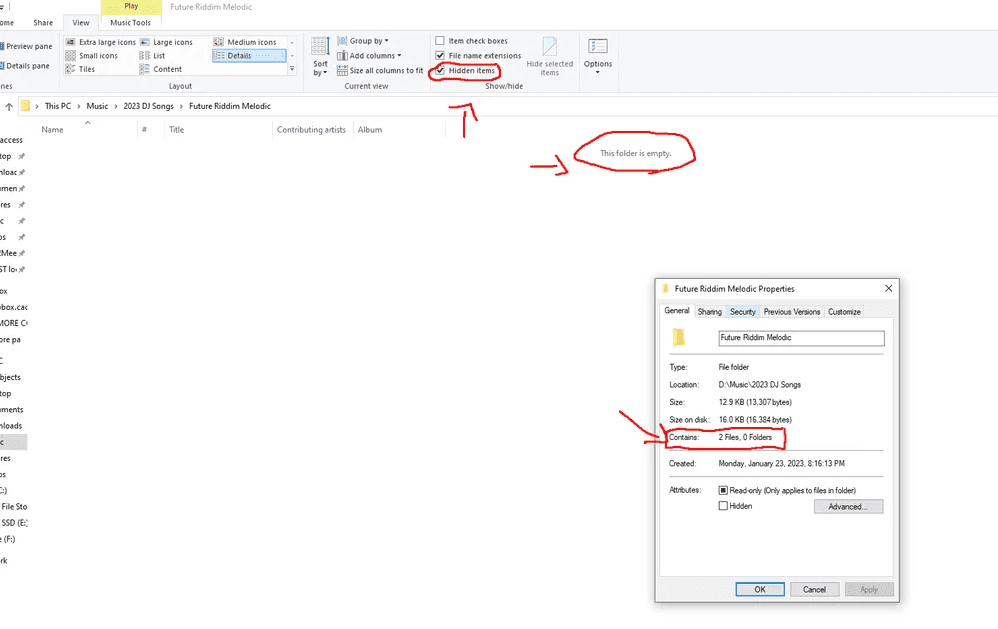Switch to the Security tab in Properties
998x629 pixels.
click(x=742, y=312)
